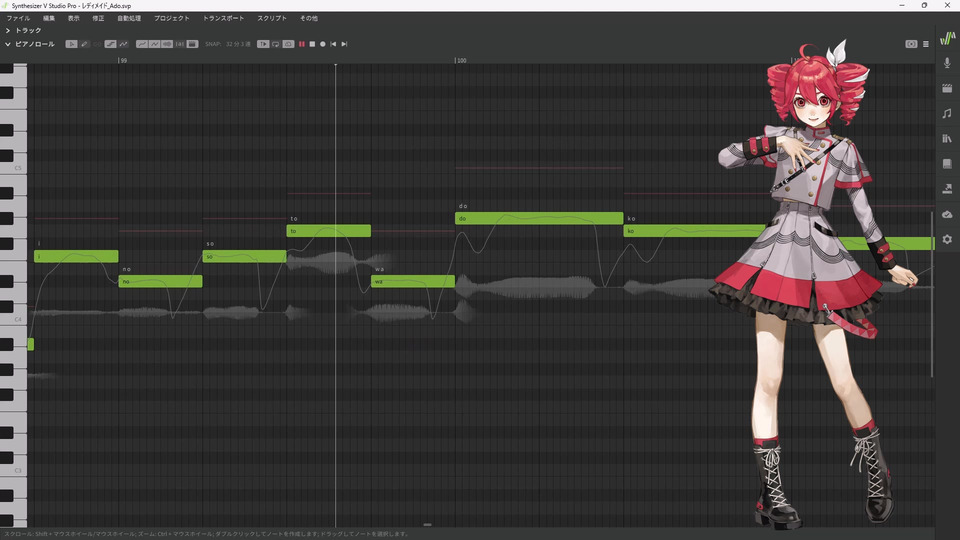The image size is (960, 540).
Task: Toggle the 141 tempo display button
Action: click(179, 44)
